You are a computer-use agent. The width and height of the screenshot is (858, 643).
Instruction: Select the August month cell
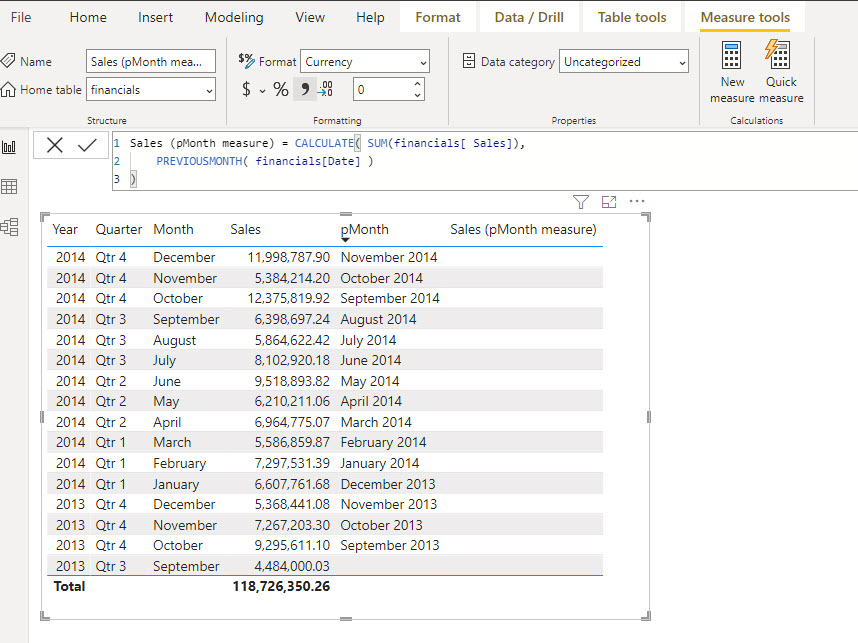175,340
